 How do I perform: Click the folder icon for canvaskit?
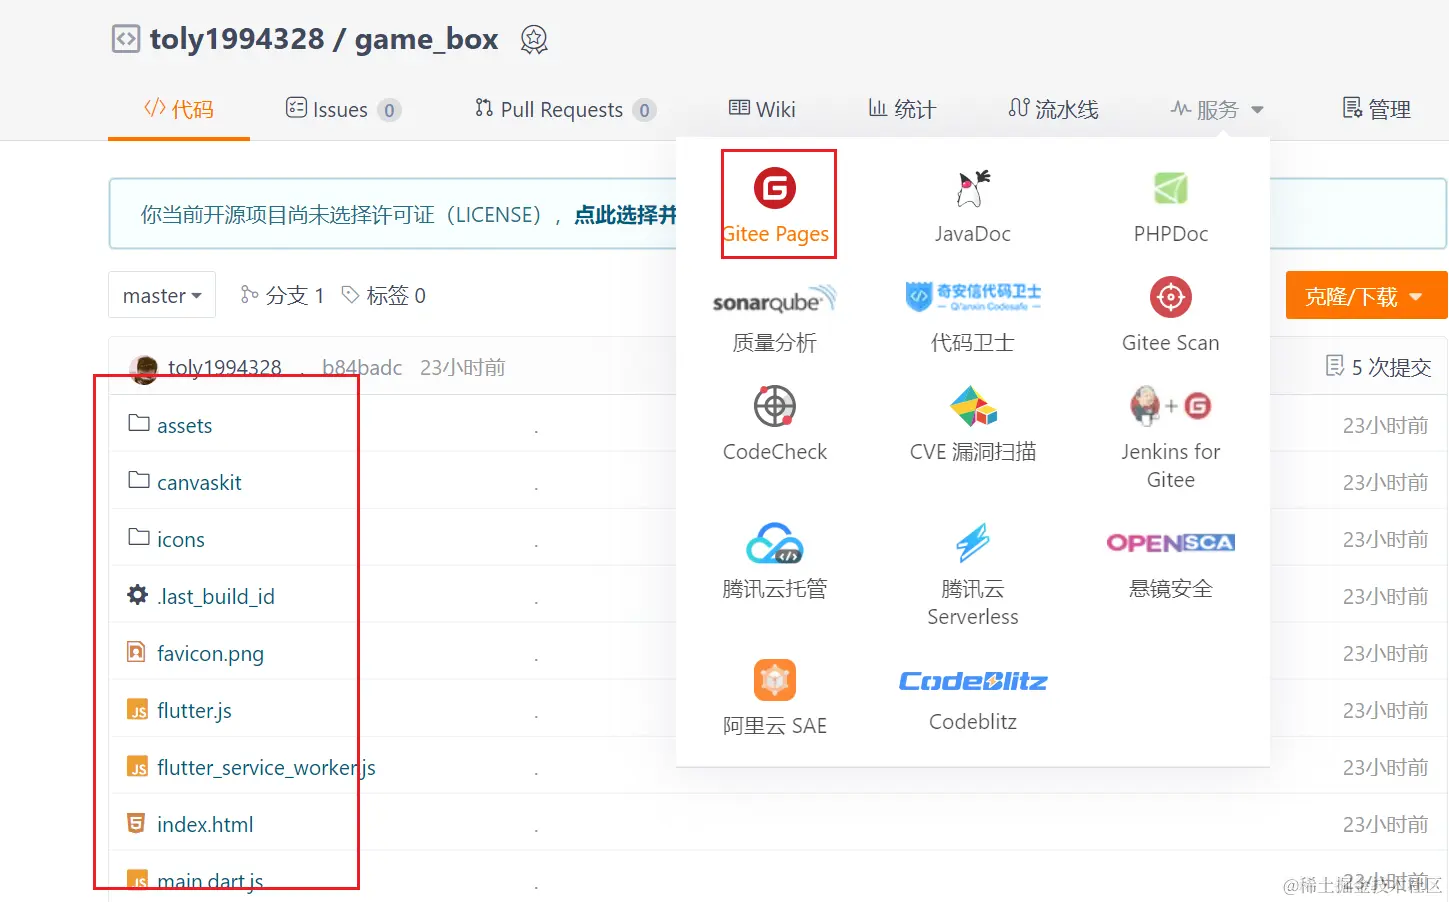coord(139,481)
